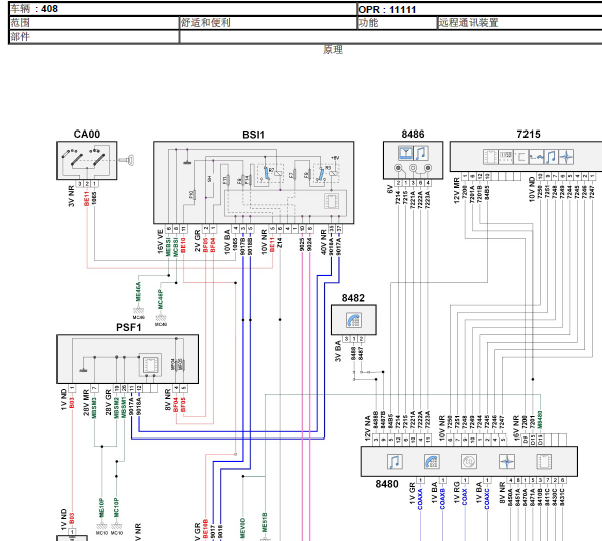
Task: Click the component label CA00
Action: pyautogui.click(x=87, y=134)
